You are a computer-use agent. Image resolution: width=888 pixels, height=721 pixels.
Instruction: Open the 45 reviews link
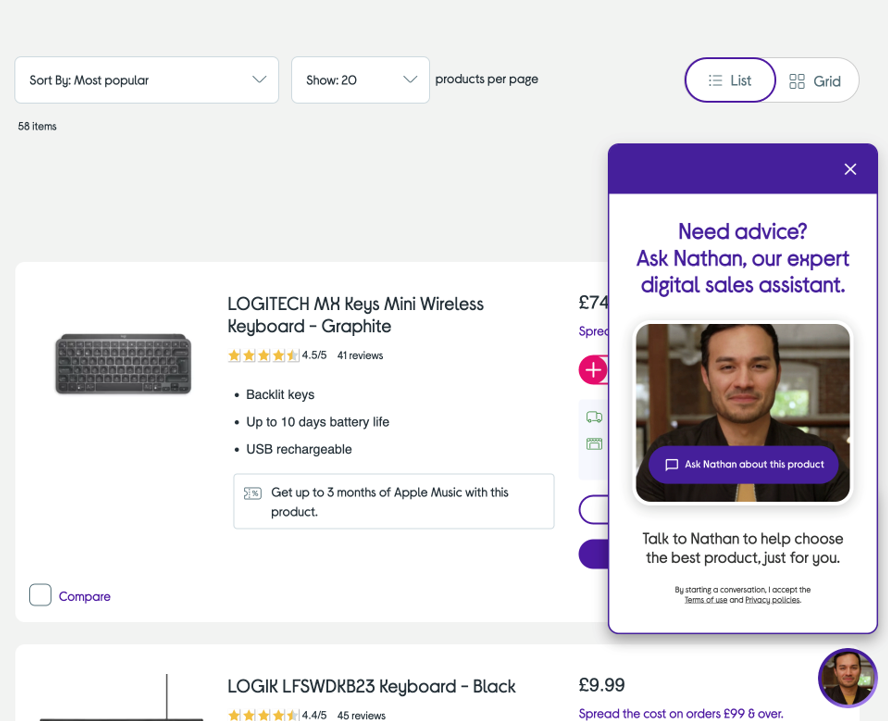click(x=361, y=716)
